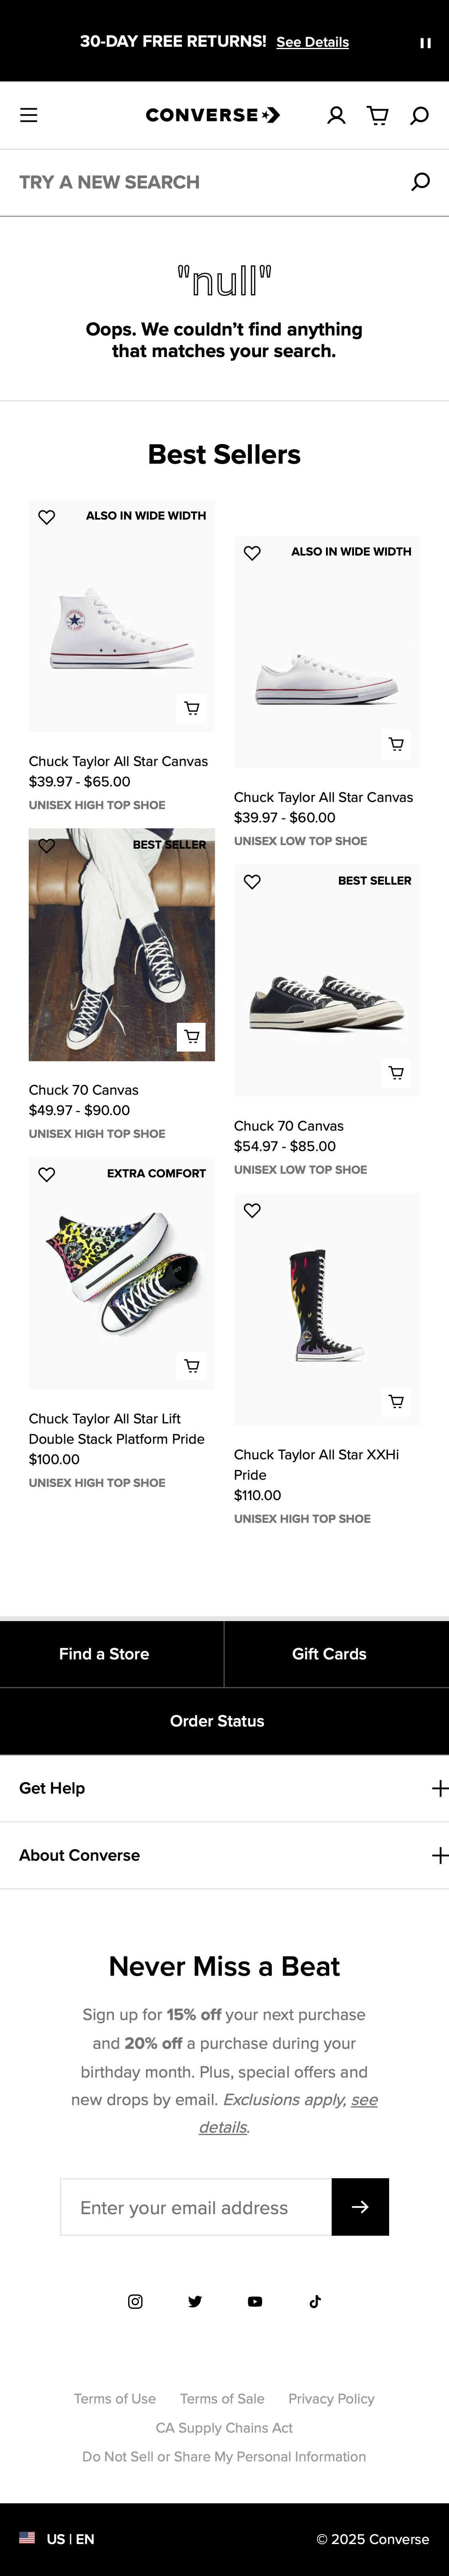
Task: Open Converse's TikTok via social icon
Action: point(314,2301)
